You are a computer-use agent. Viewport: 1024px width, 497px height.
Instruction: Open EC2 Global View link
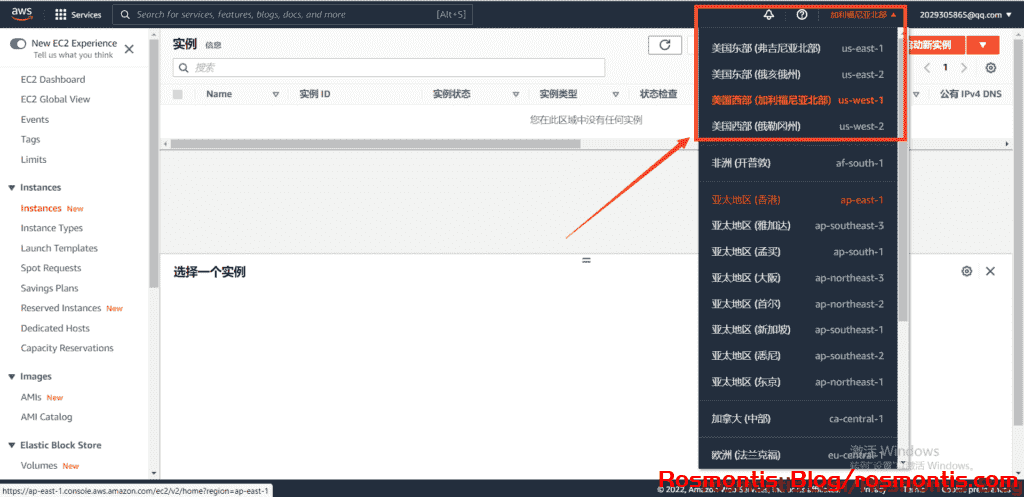pos(56,99)
